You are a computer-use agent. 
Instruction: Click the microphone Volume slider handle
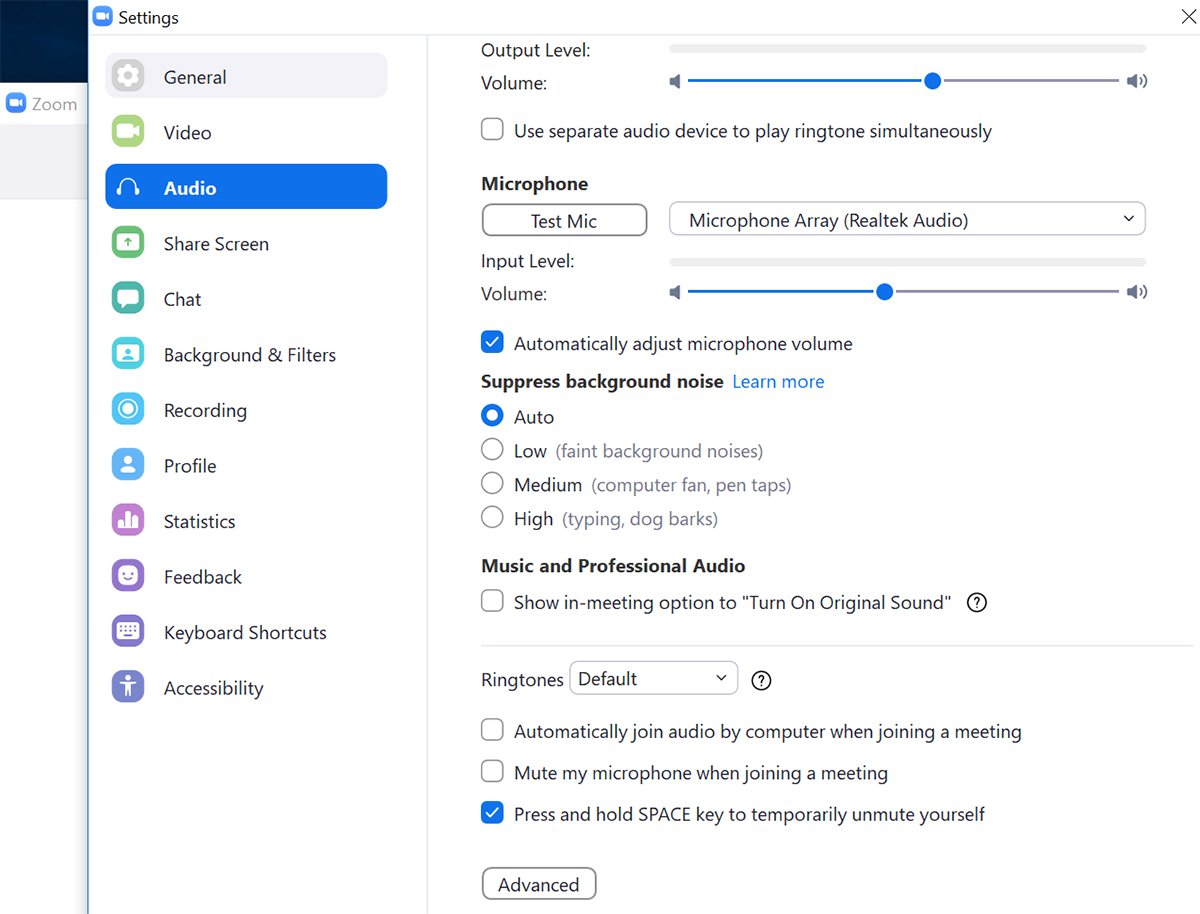[884, 292]
